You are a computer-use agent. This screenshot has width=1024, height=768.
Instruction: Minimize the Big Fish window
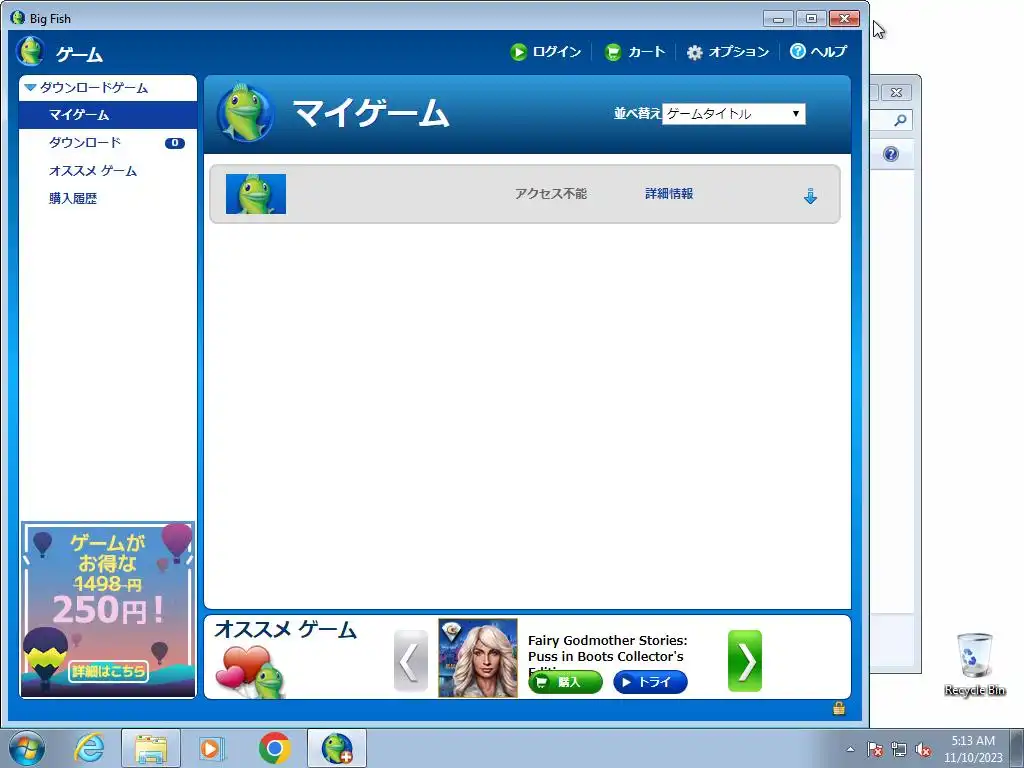pos(778,19)
